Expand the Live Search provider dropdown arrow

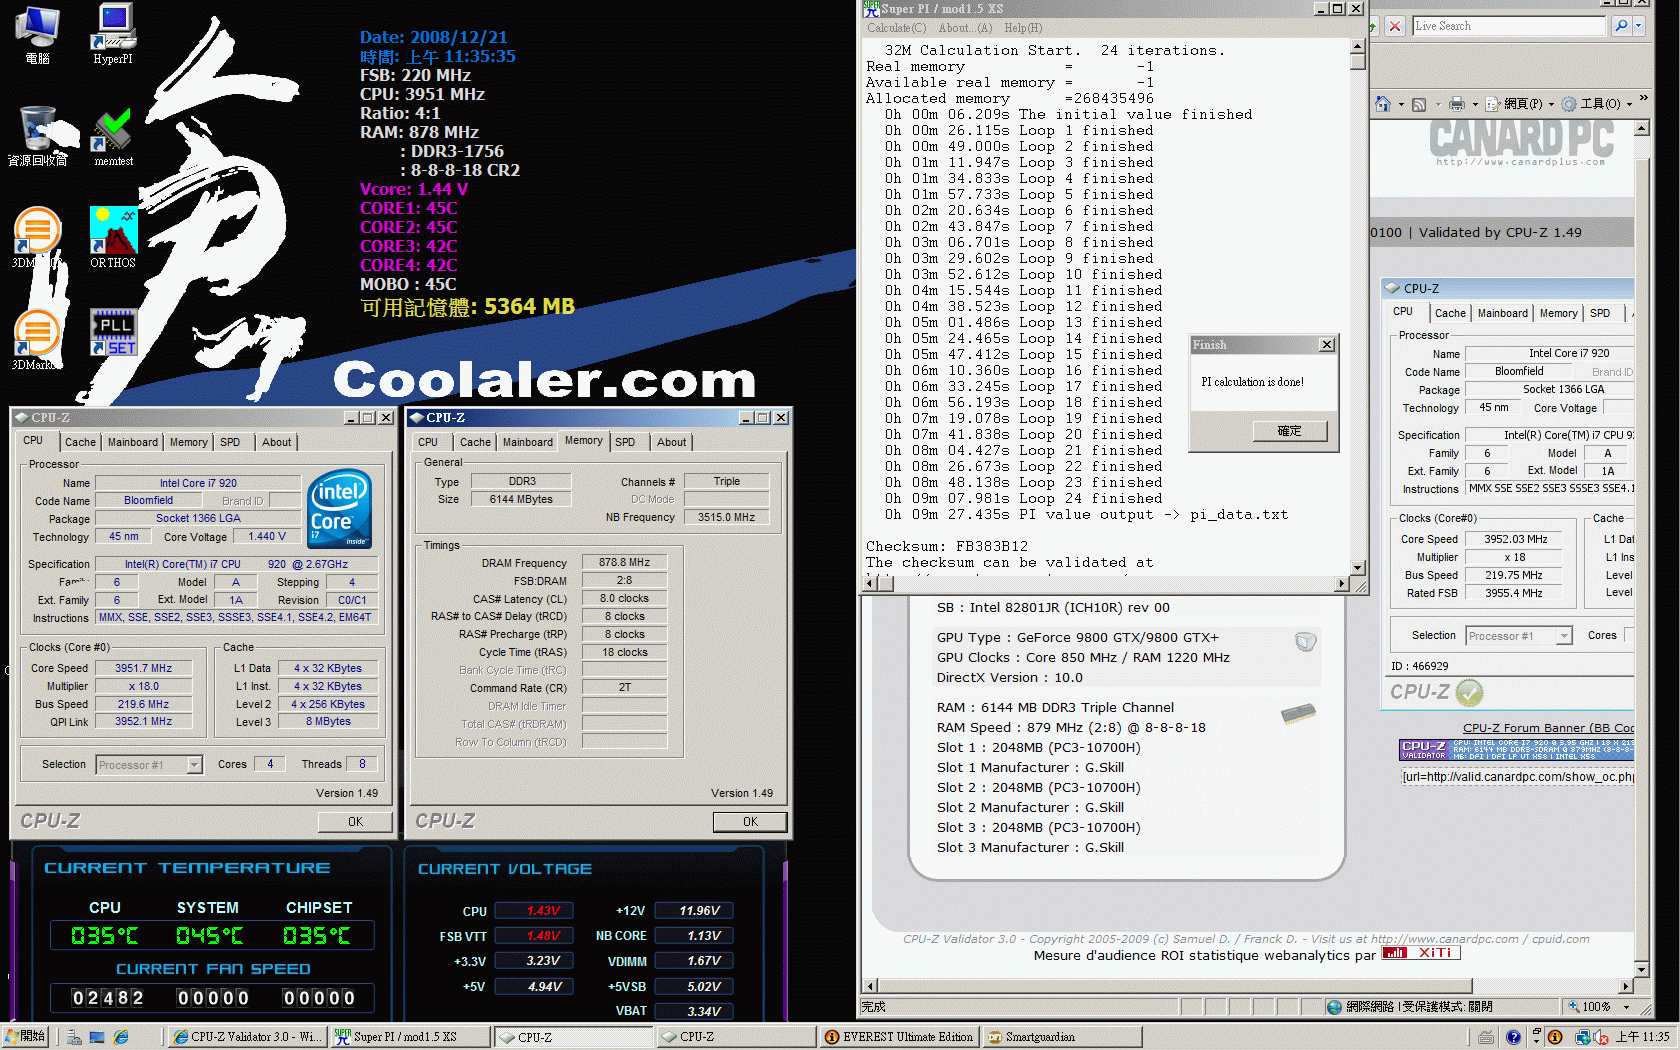1639,26
